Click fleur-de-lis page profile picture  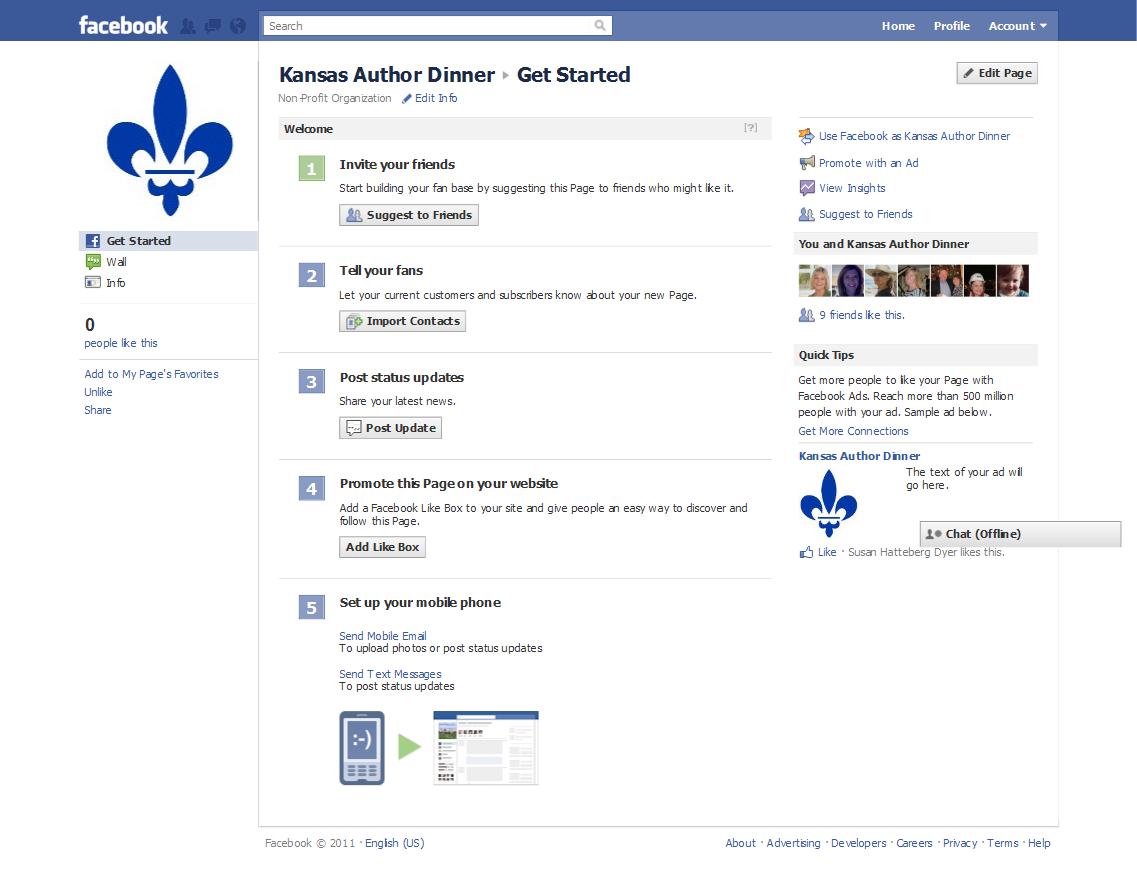(169, 140)
